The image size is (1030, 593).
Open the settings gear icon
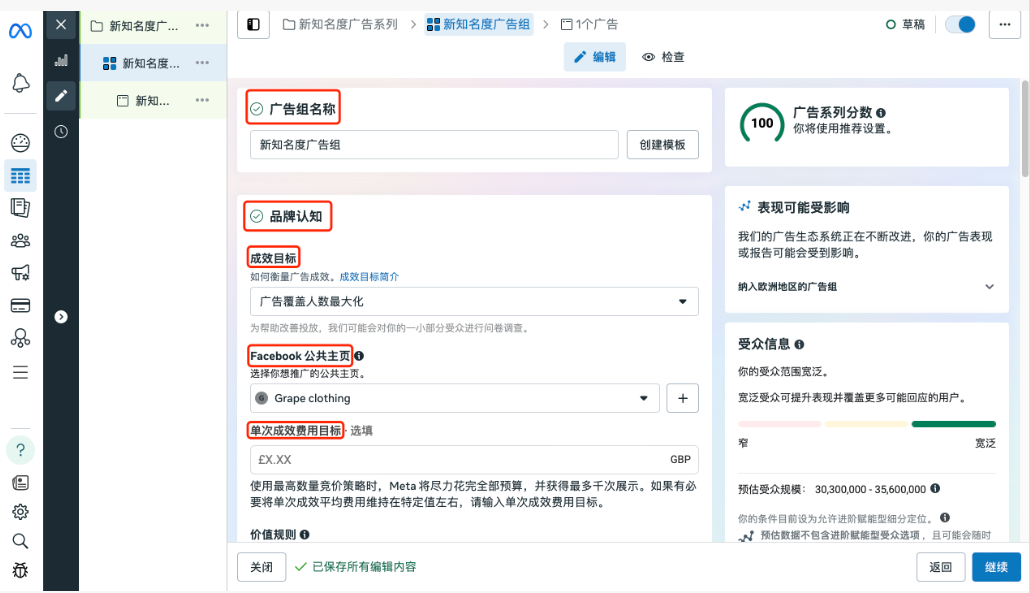(21, 511)
